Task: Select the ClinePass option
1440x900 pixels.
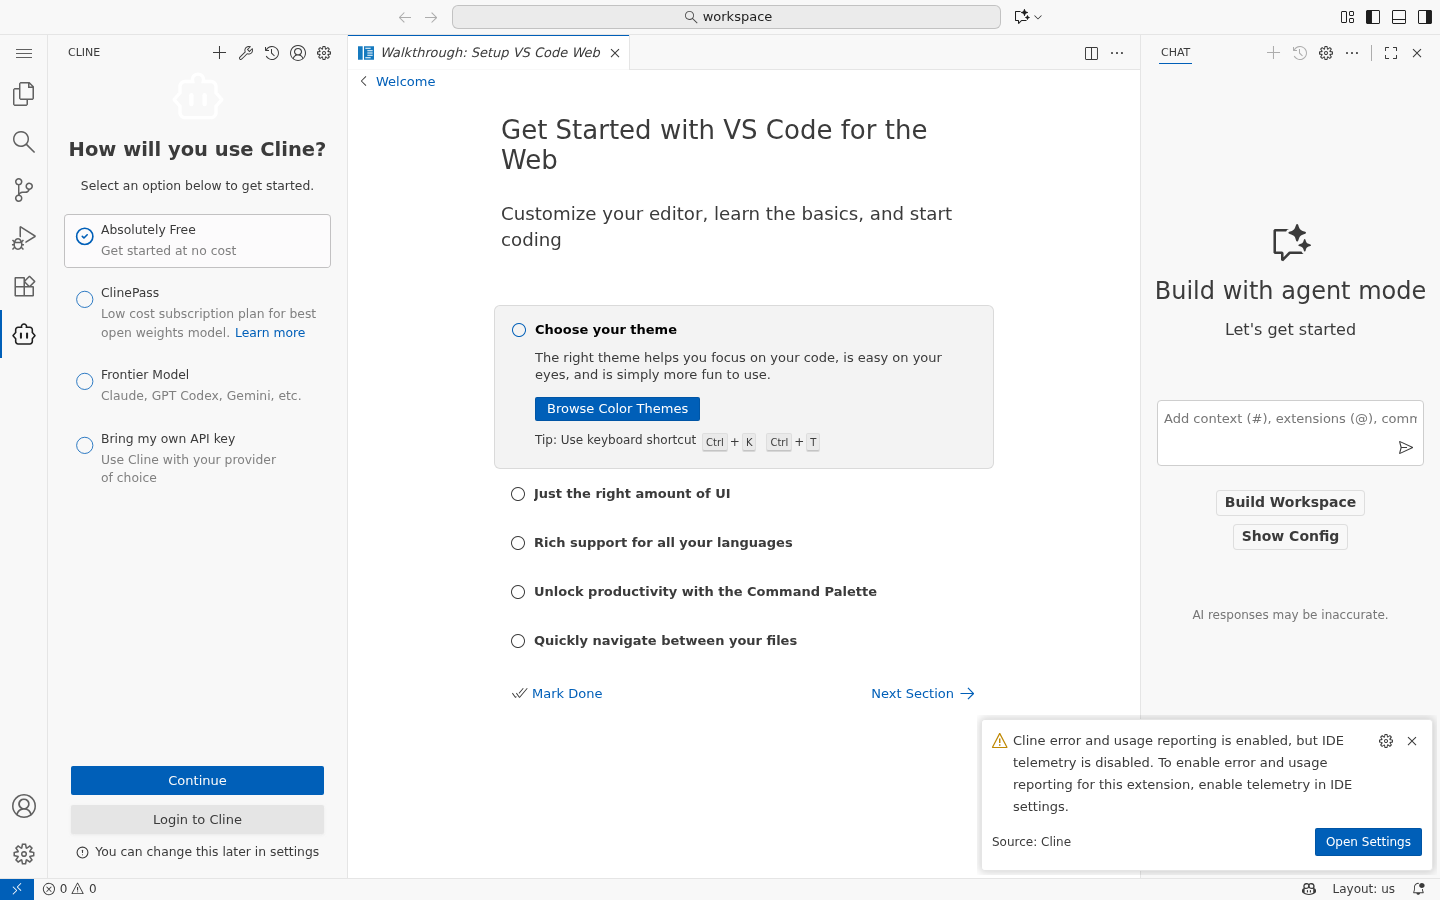Action: click(x=197, y=313)
